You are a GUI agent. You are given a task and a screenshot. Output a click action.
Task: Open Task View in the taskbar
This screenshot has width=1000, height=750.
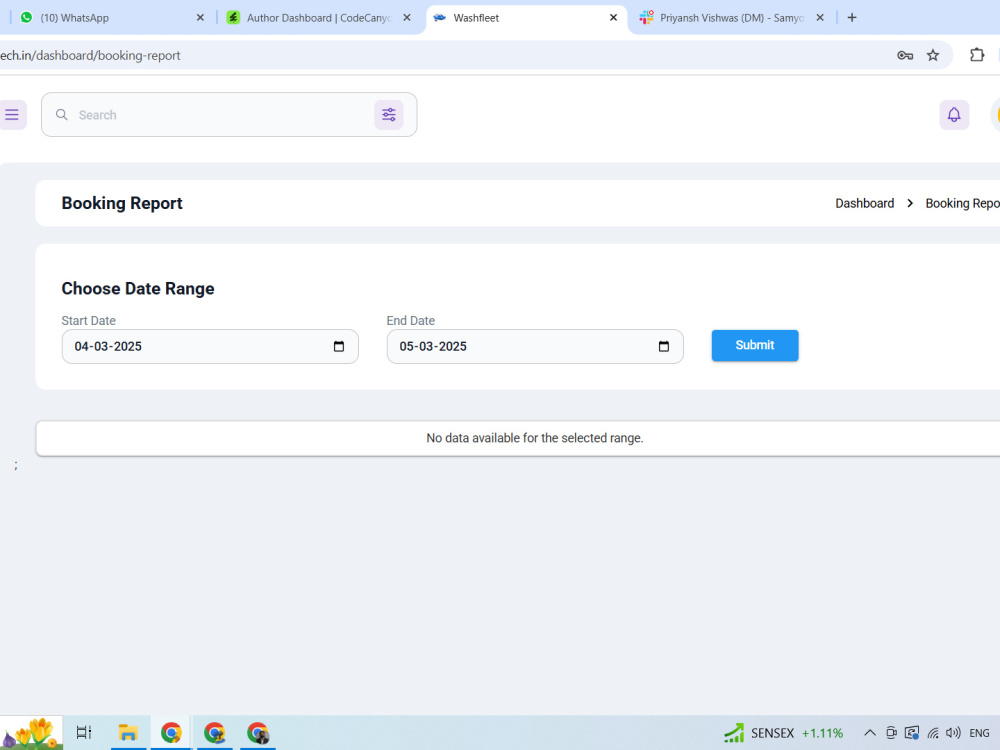tap(84, 733)
